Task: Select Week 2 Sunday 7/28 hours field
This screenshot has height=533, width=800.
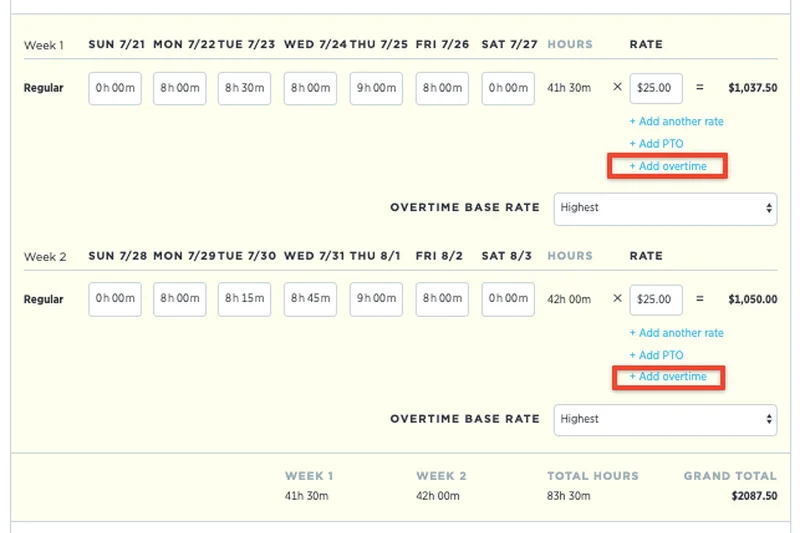Action: tap(115, 299)
